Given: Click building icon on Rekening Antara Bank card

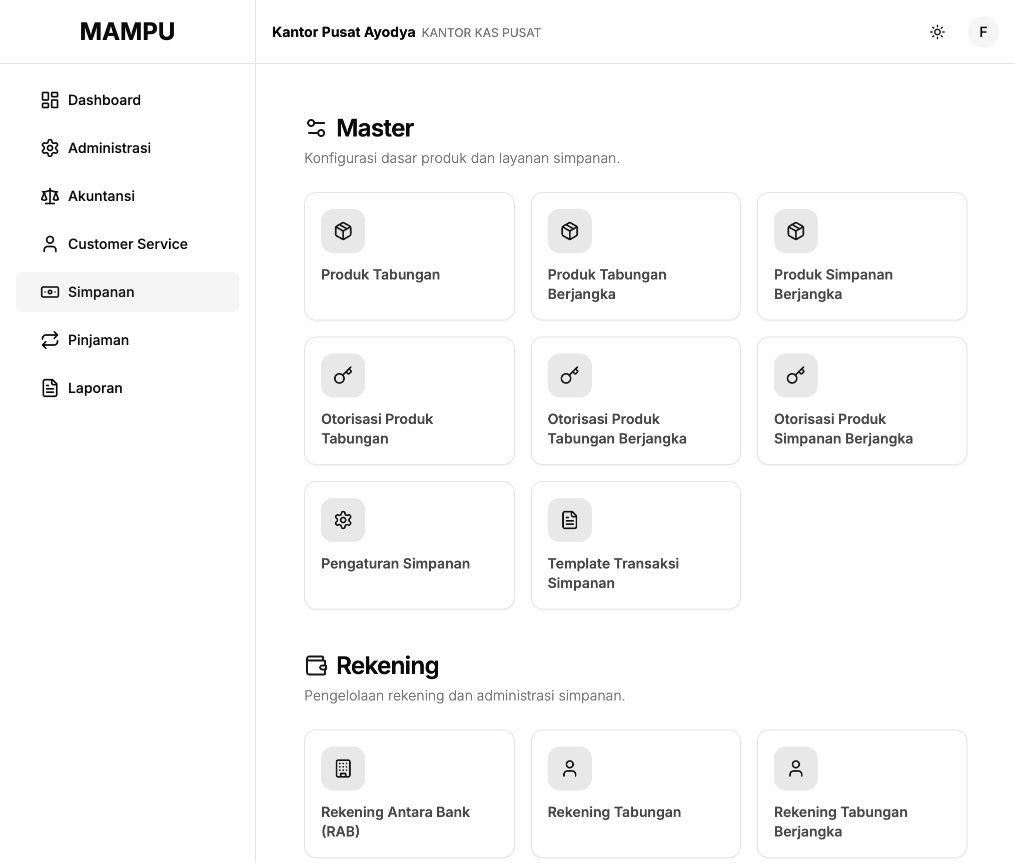Looking at the screenshot, I should click(343, 768).
